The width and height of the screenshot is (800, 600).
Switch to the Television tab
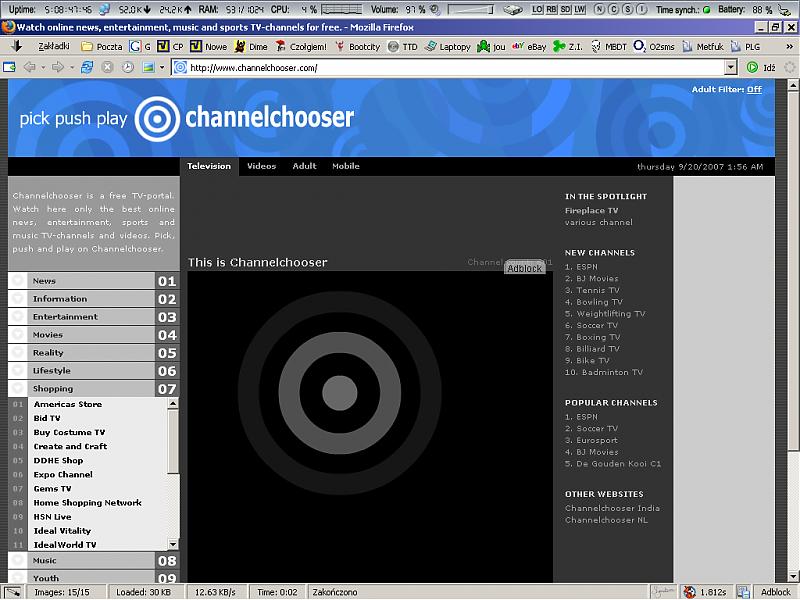(209, 166)
